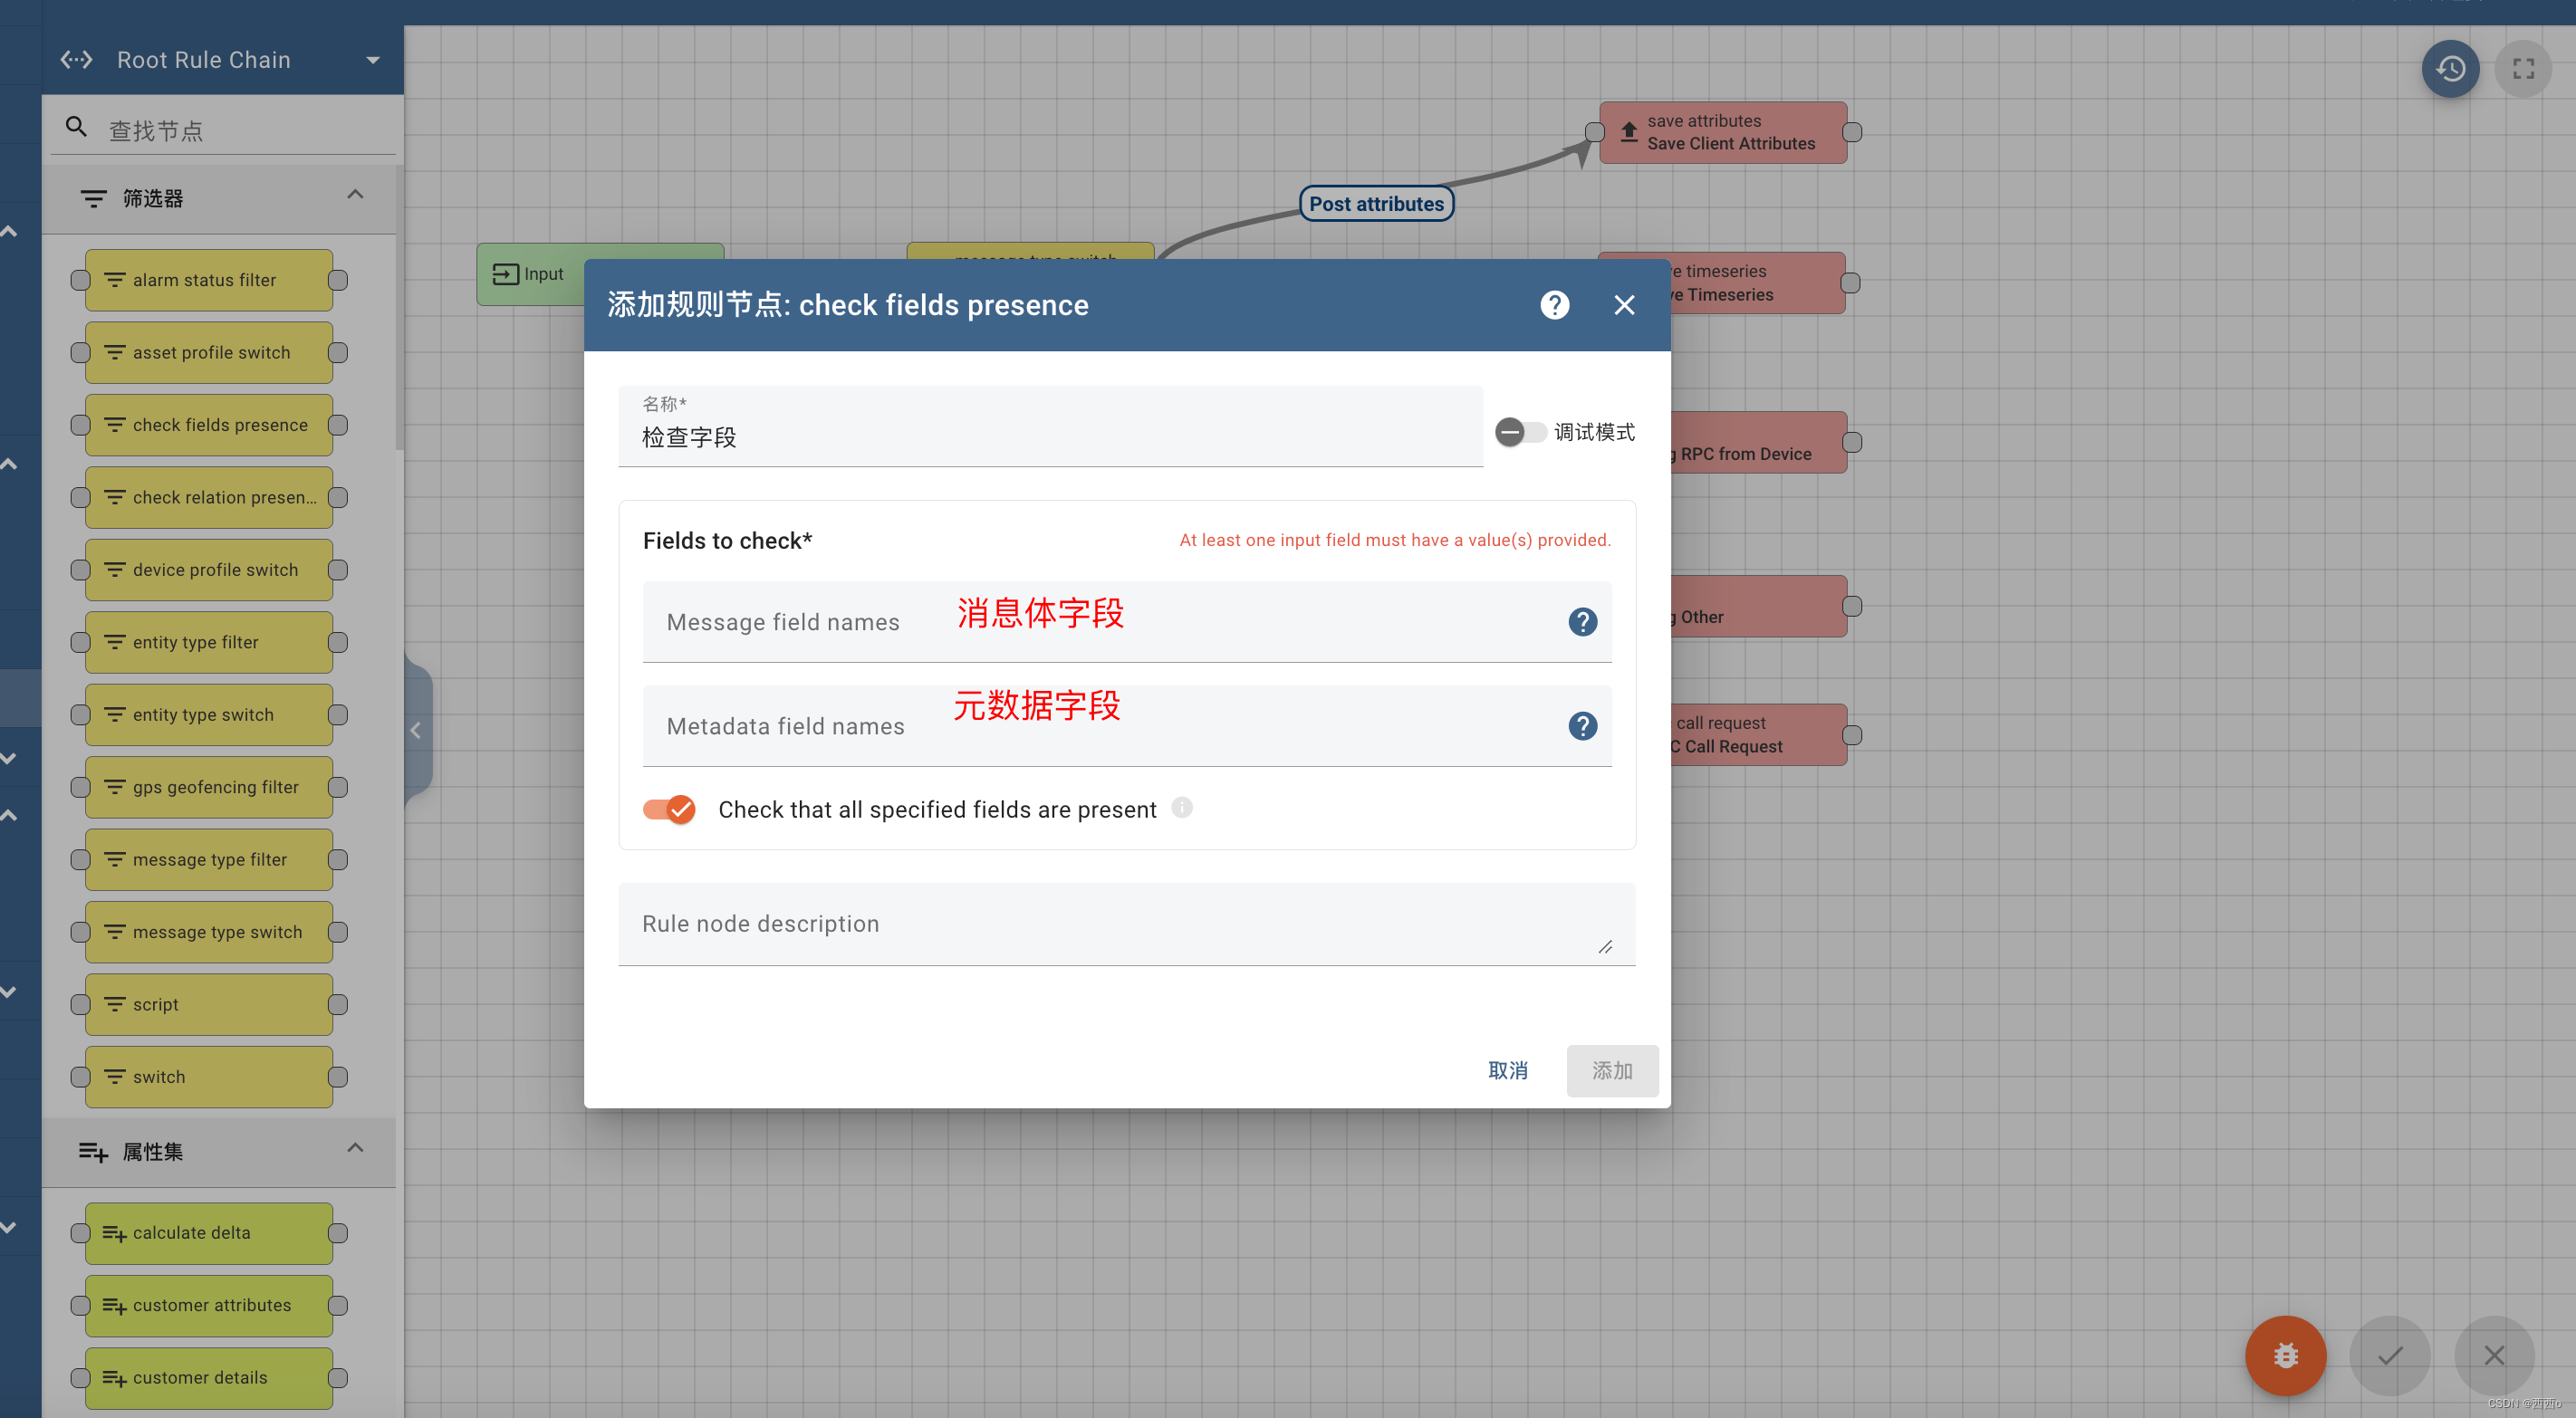Click output port of Save Client Attributes node
This screenshot has height=1418, width=2576.
[1851, 132]
